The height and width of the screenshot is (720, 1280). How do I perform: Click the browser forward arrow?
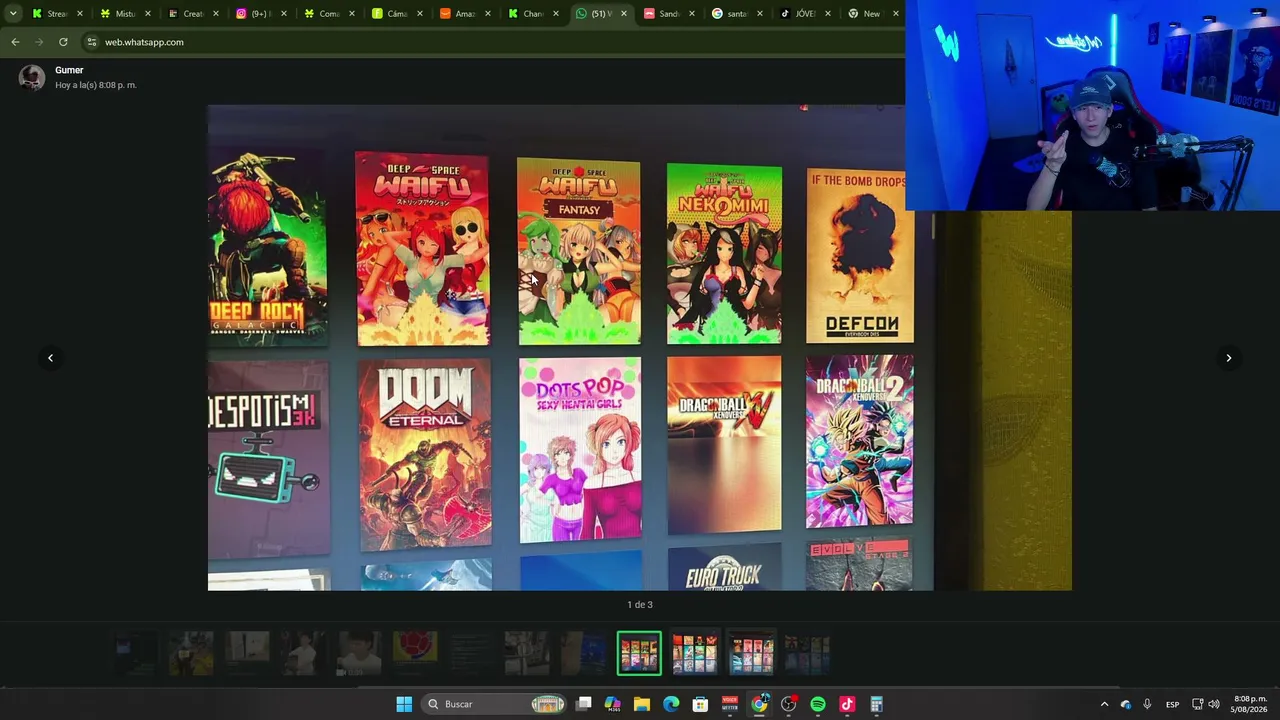click(x=39, y=42)
